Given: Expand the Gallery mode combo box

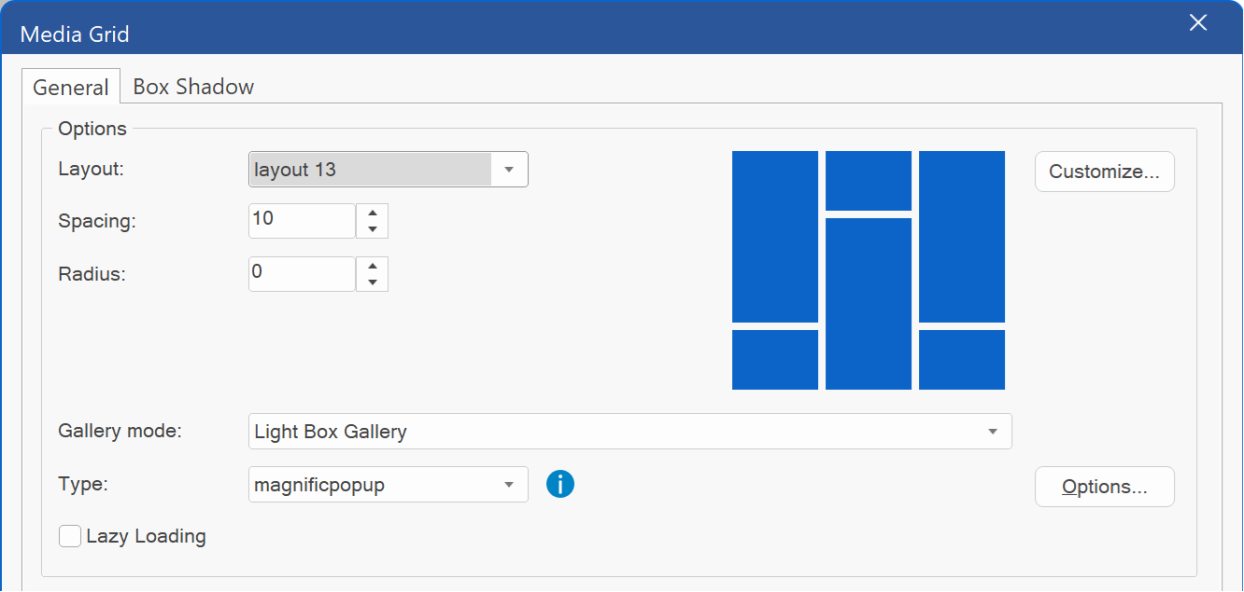Looking at the screenshot, I should pos(630,432).
